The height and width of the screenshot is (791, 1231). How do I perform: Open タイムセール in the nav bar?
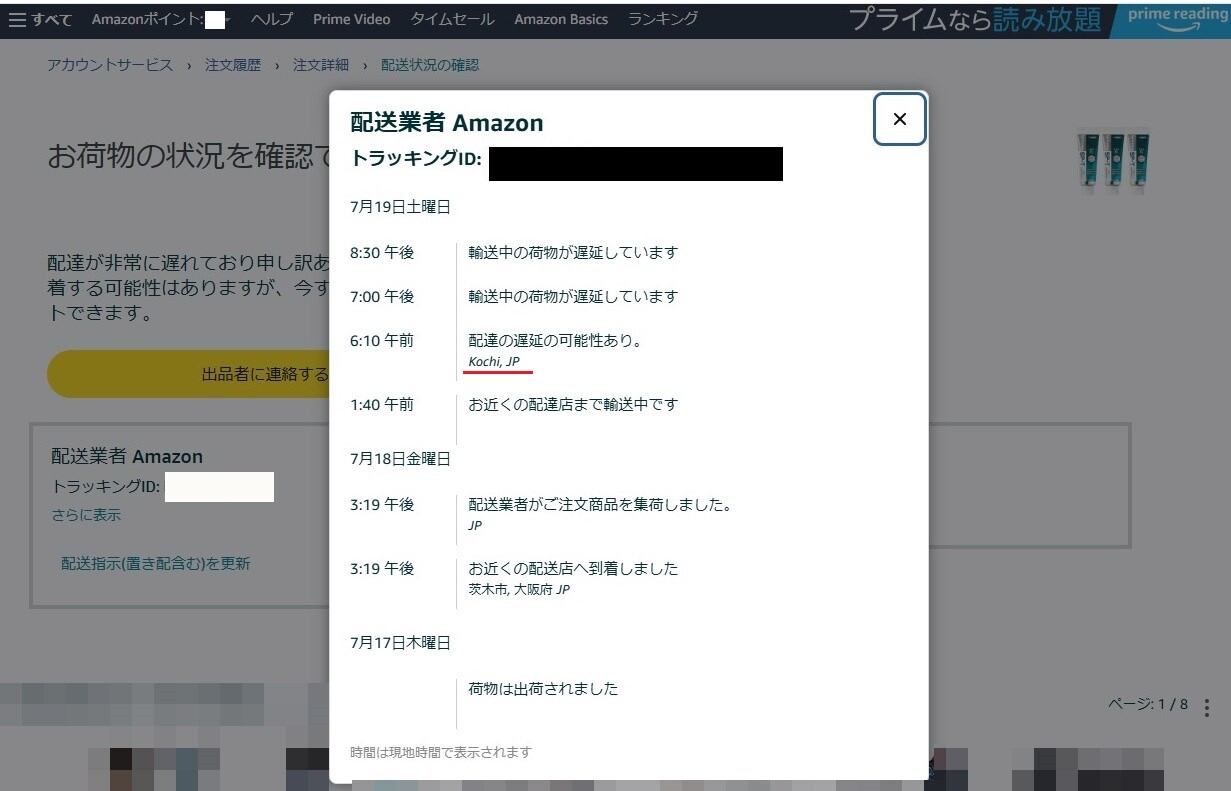[x=452, y=19]
